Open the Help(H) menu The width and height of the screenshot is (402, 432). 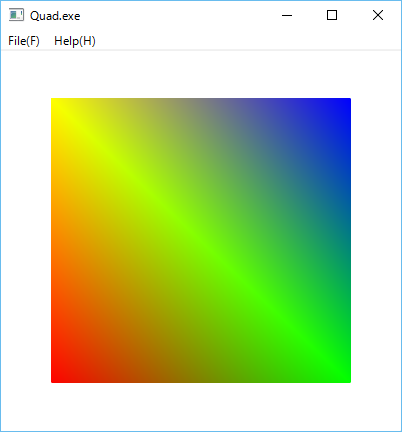[75, 41]
